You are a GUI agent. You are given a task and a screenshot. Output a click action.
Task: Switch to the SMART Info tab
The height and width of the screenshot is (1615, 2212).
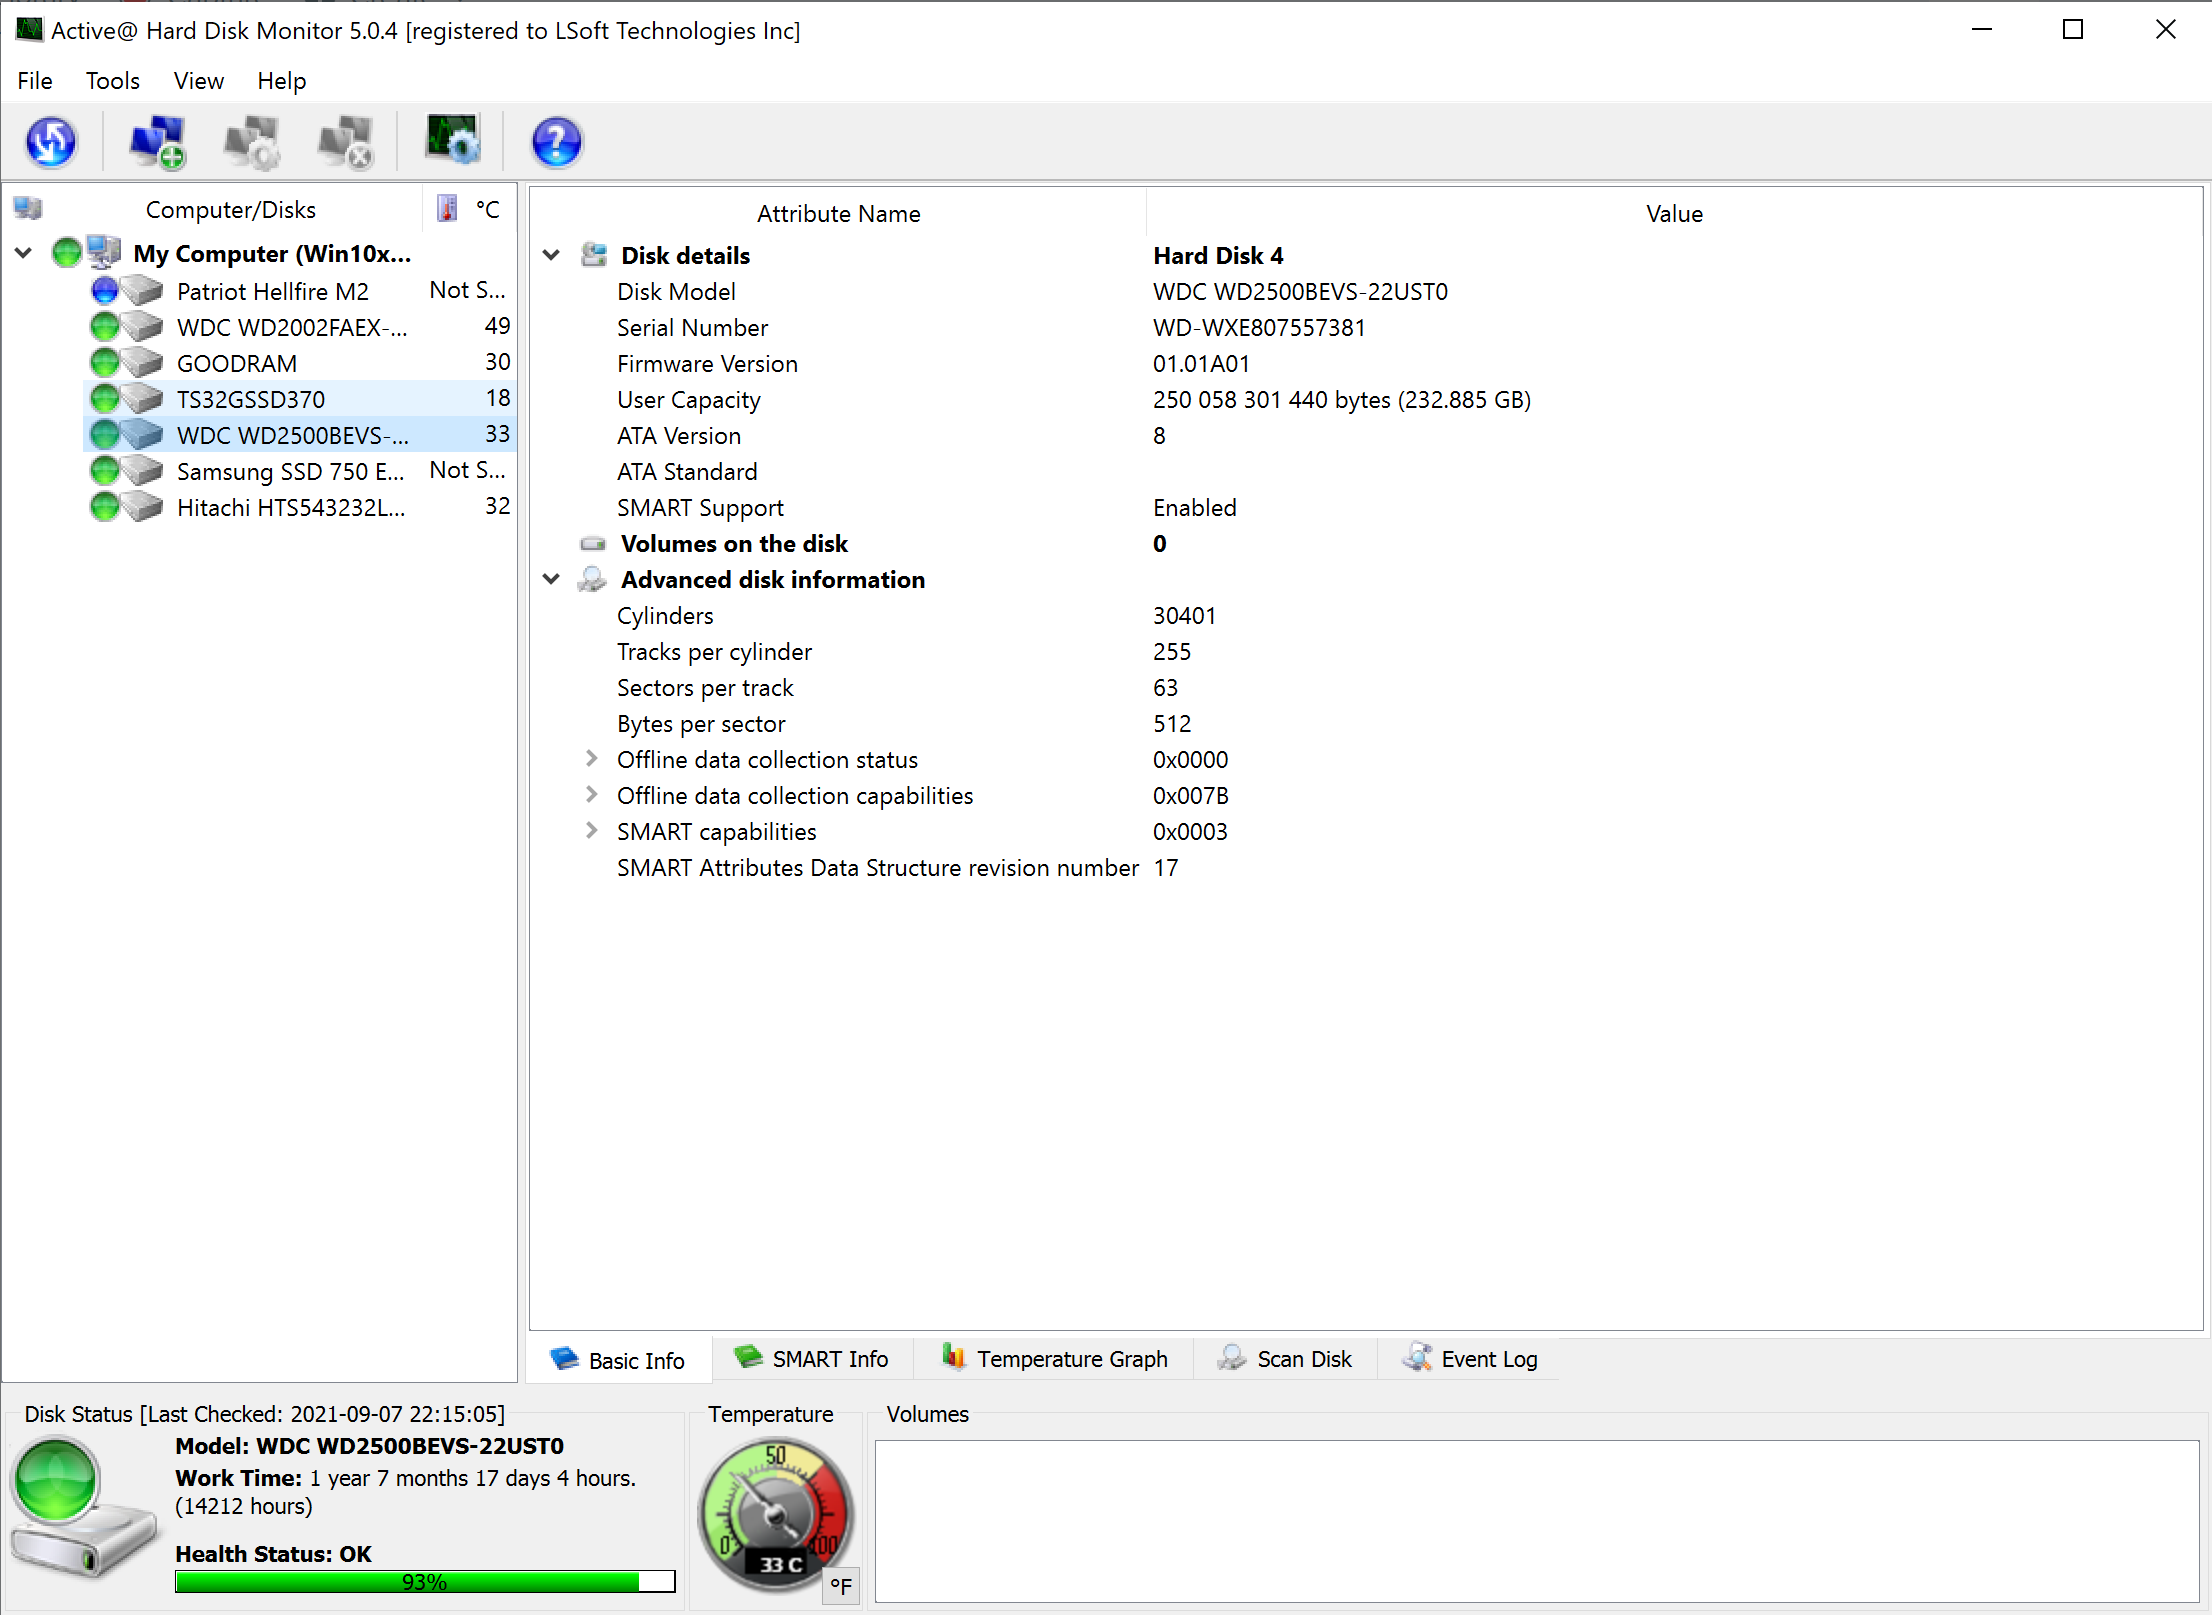coord(812,1359)
